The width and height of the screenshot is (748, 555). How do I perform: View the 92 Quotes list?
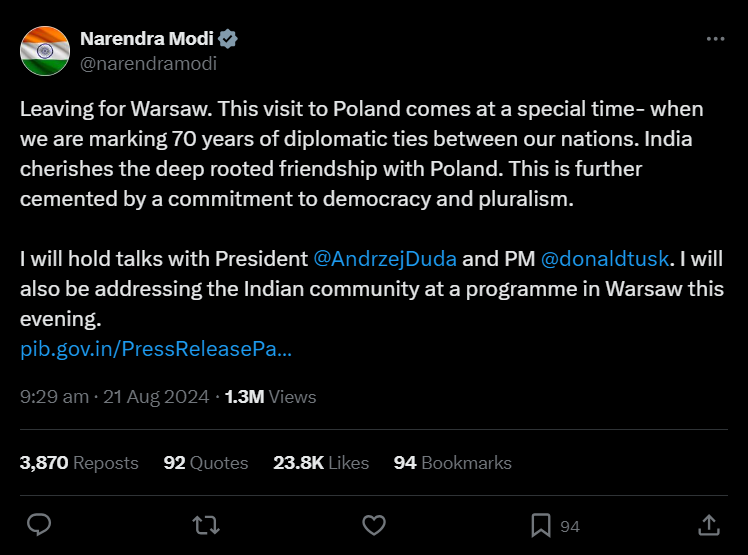(x=205, y=463)
